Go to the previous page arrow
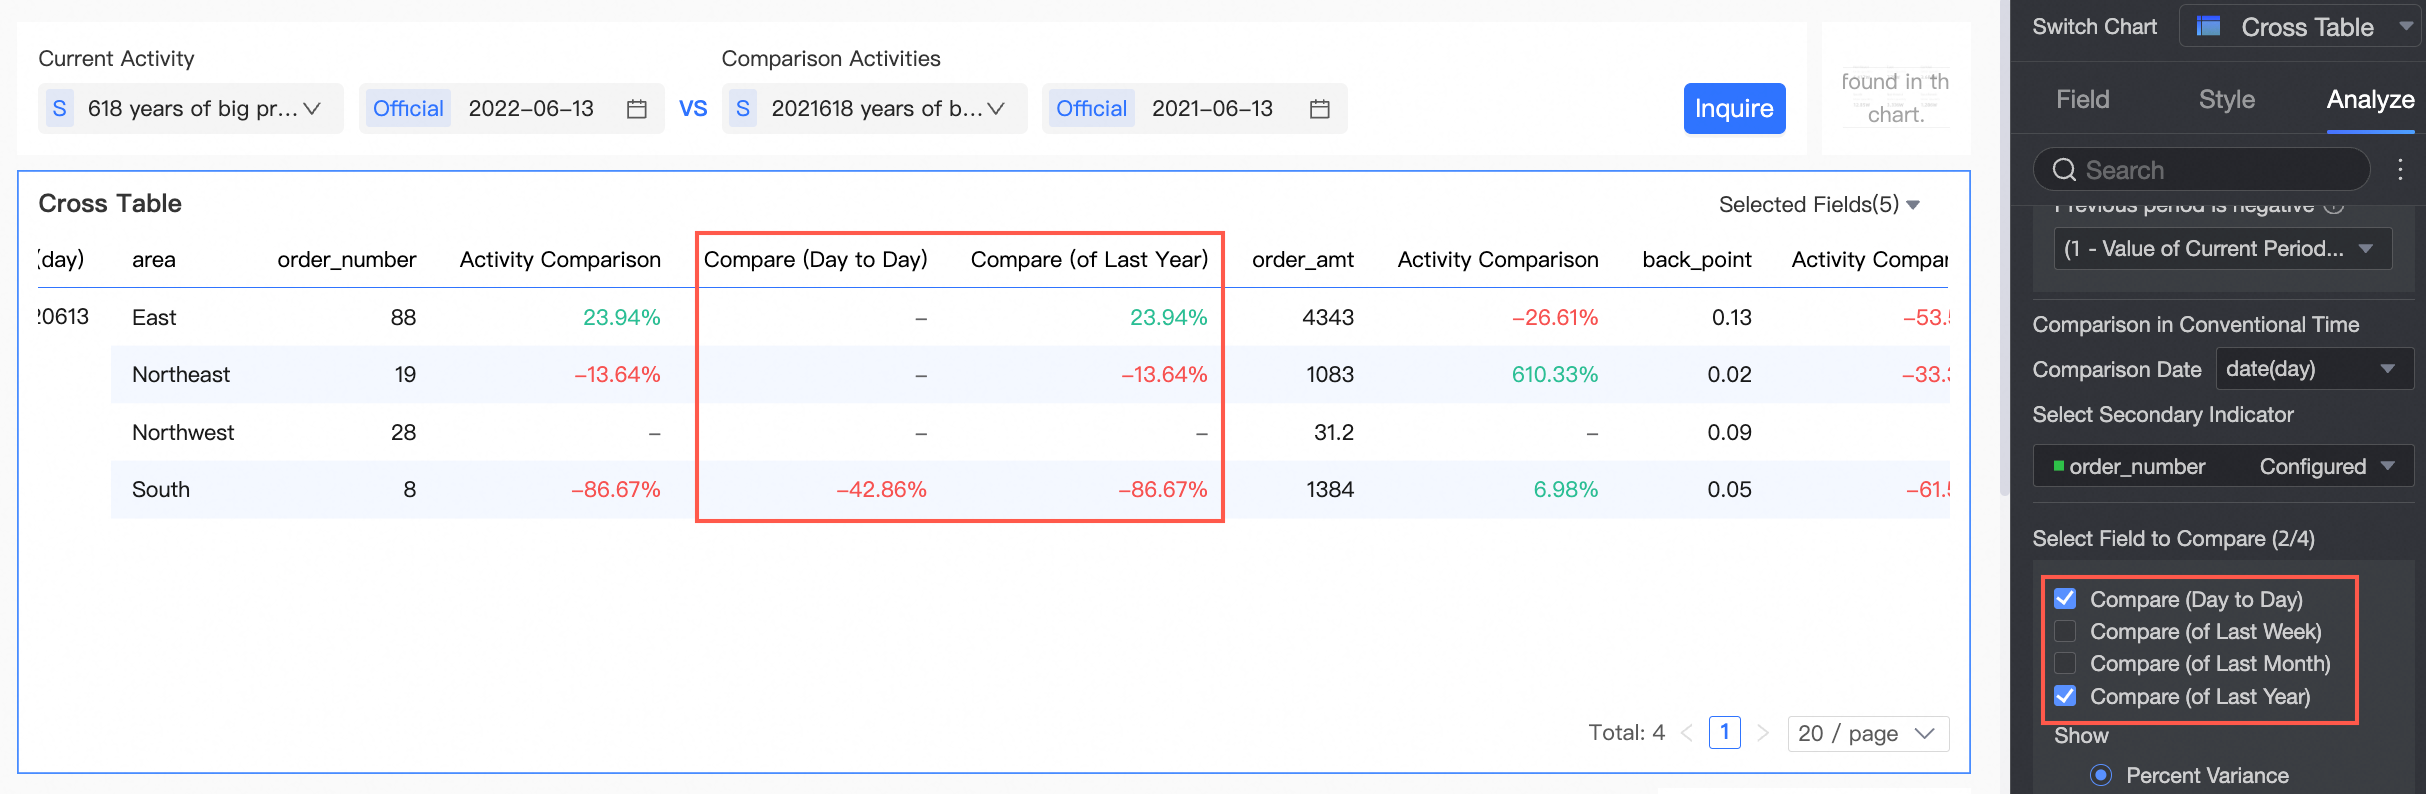 click(x=1687, y=733)
